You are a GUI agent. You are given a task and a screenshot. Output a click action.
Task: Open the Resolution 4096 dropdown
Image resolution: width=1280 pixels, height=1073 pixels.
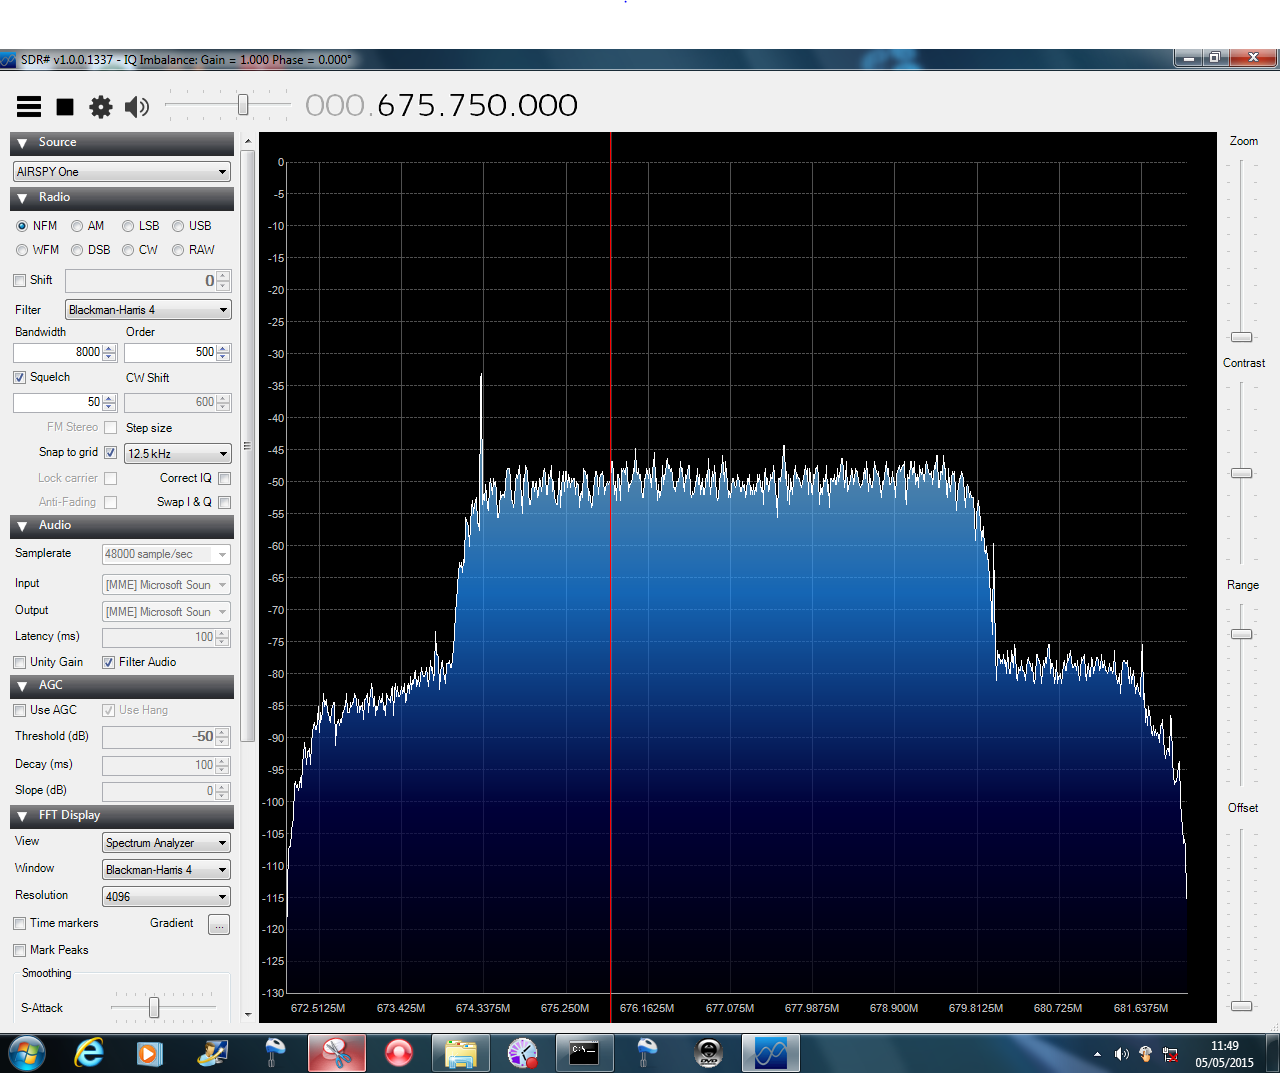coord(166,897)
